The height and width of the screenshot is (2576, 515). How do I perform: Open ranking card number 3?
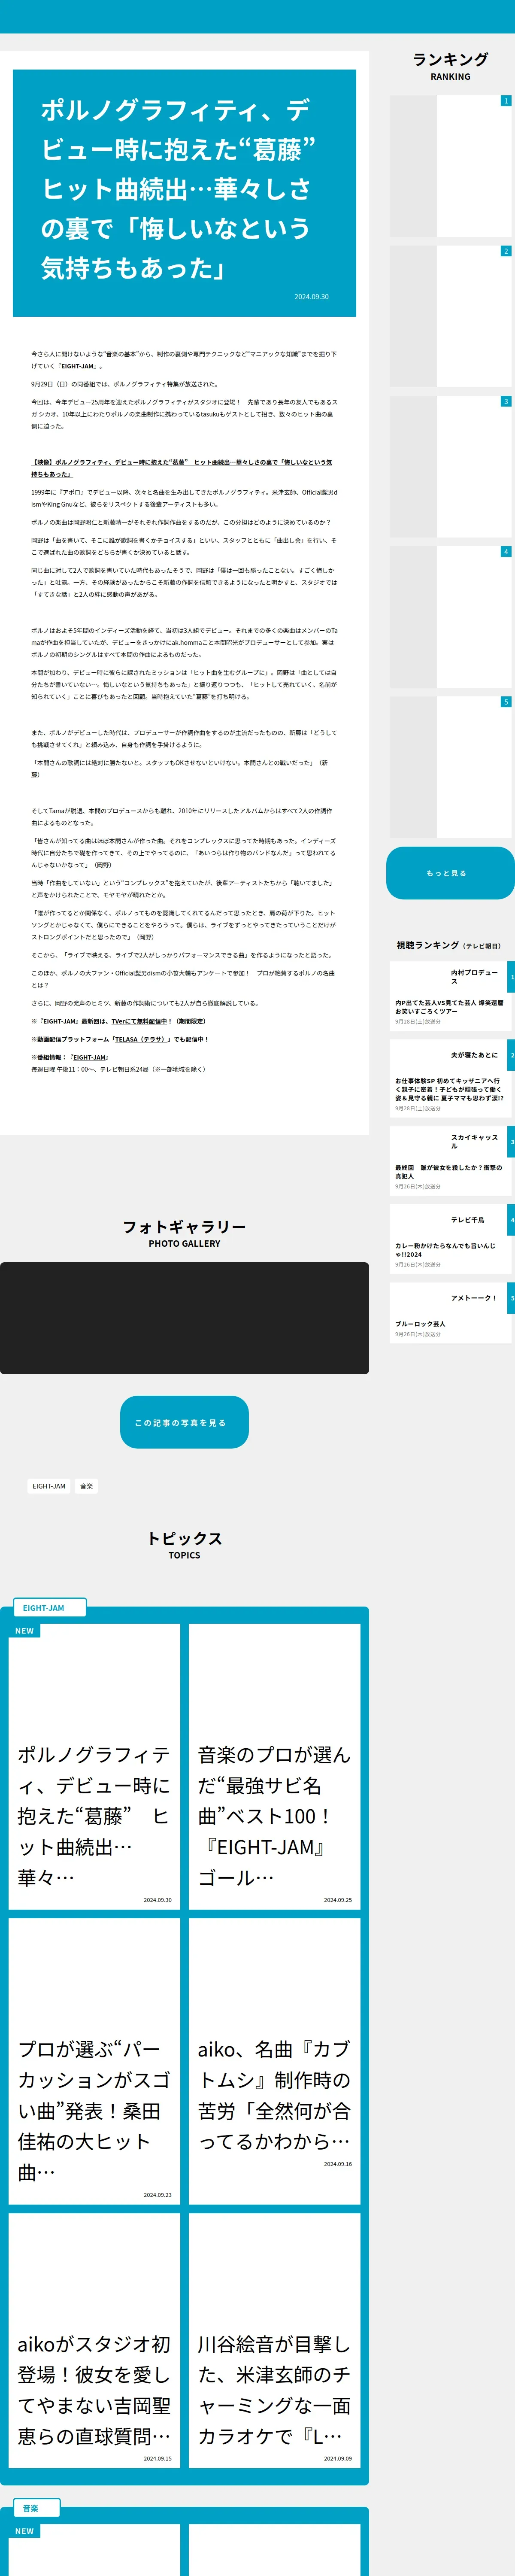(450, 466)
